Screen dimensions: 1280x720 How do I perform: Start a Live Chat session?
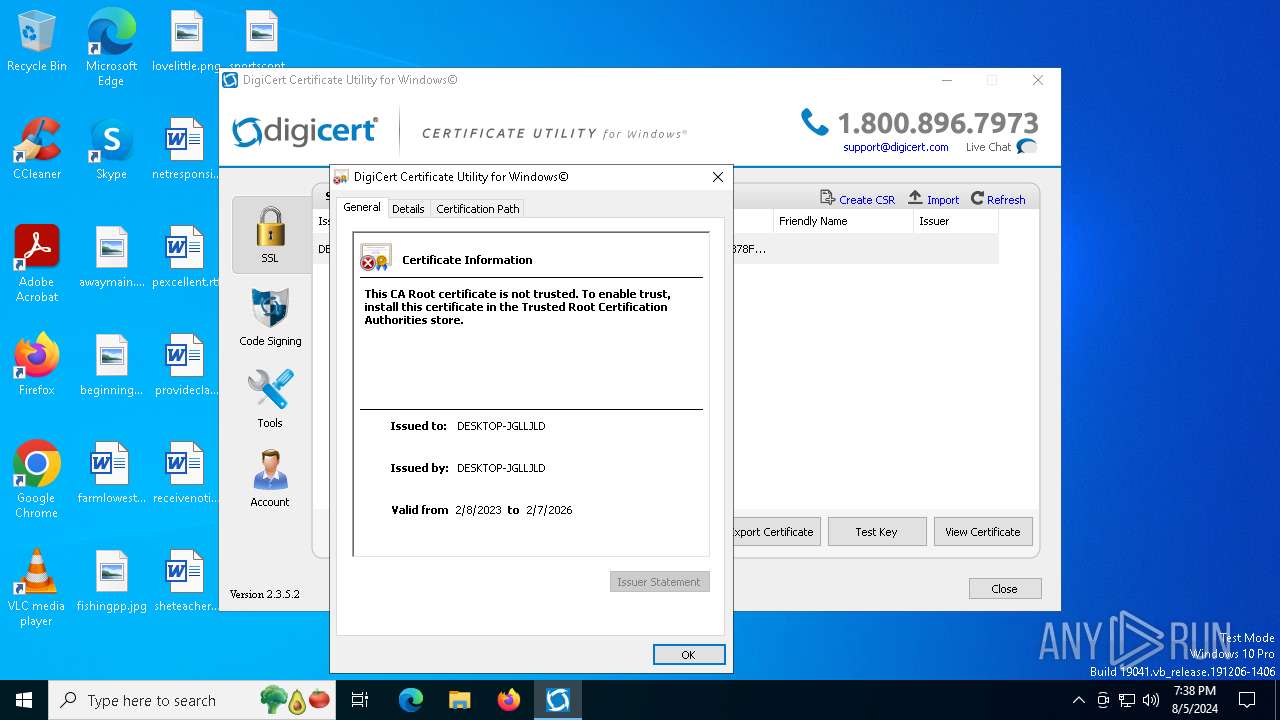coord(1001,147)
